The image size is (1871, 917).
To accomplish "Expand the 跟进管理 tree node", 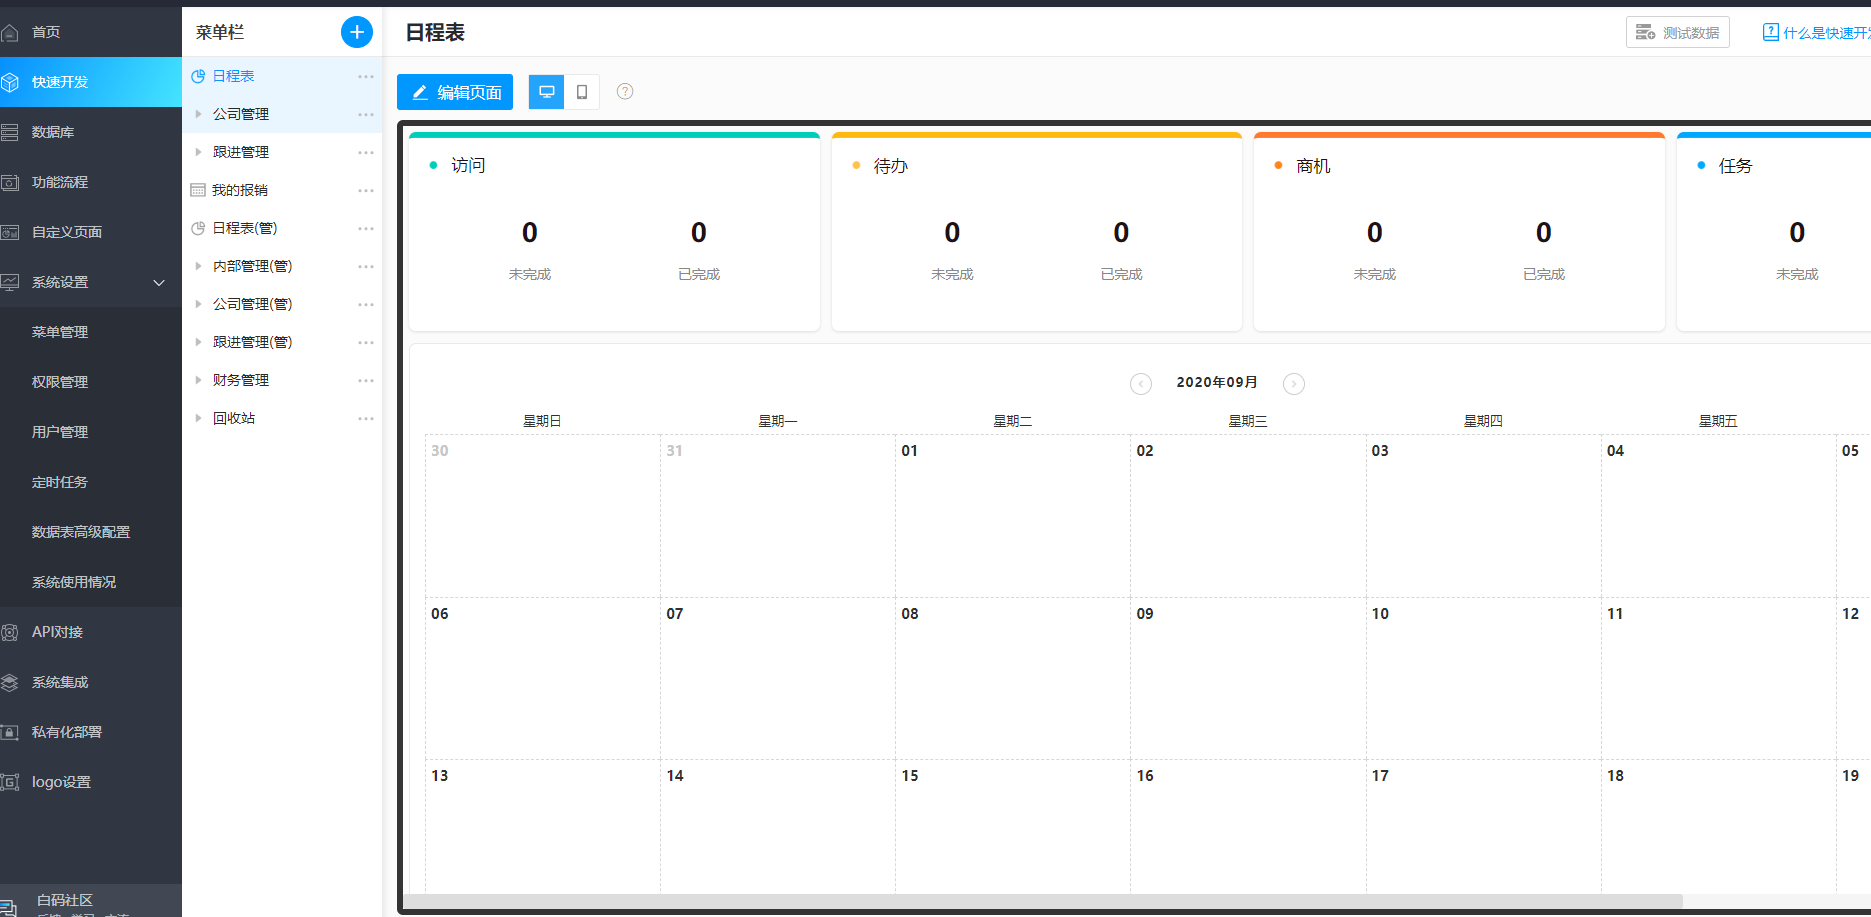I will click(198, 152).
